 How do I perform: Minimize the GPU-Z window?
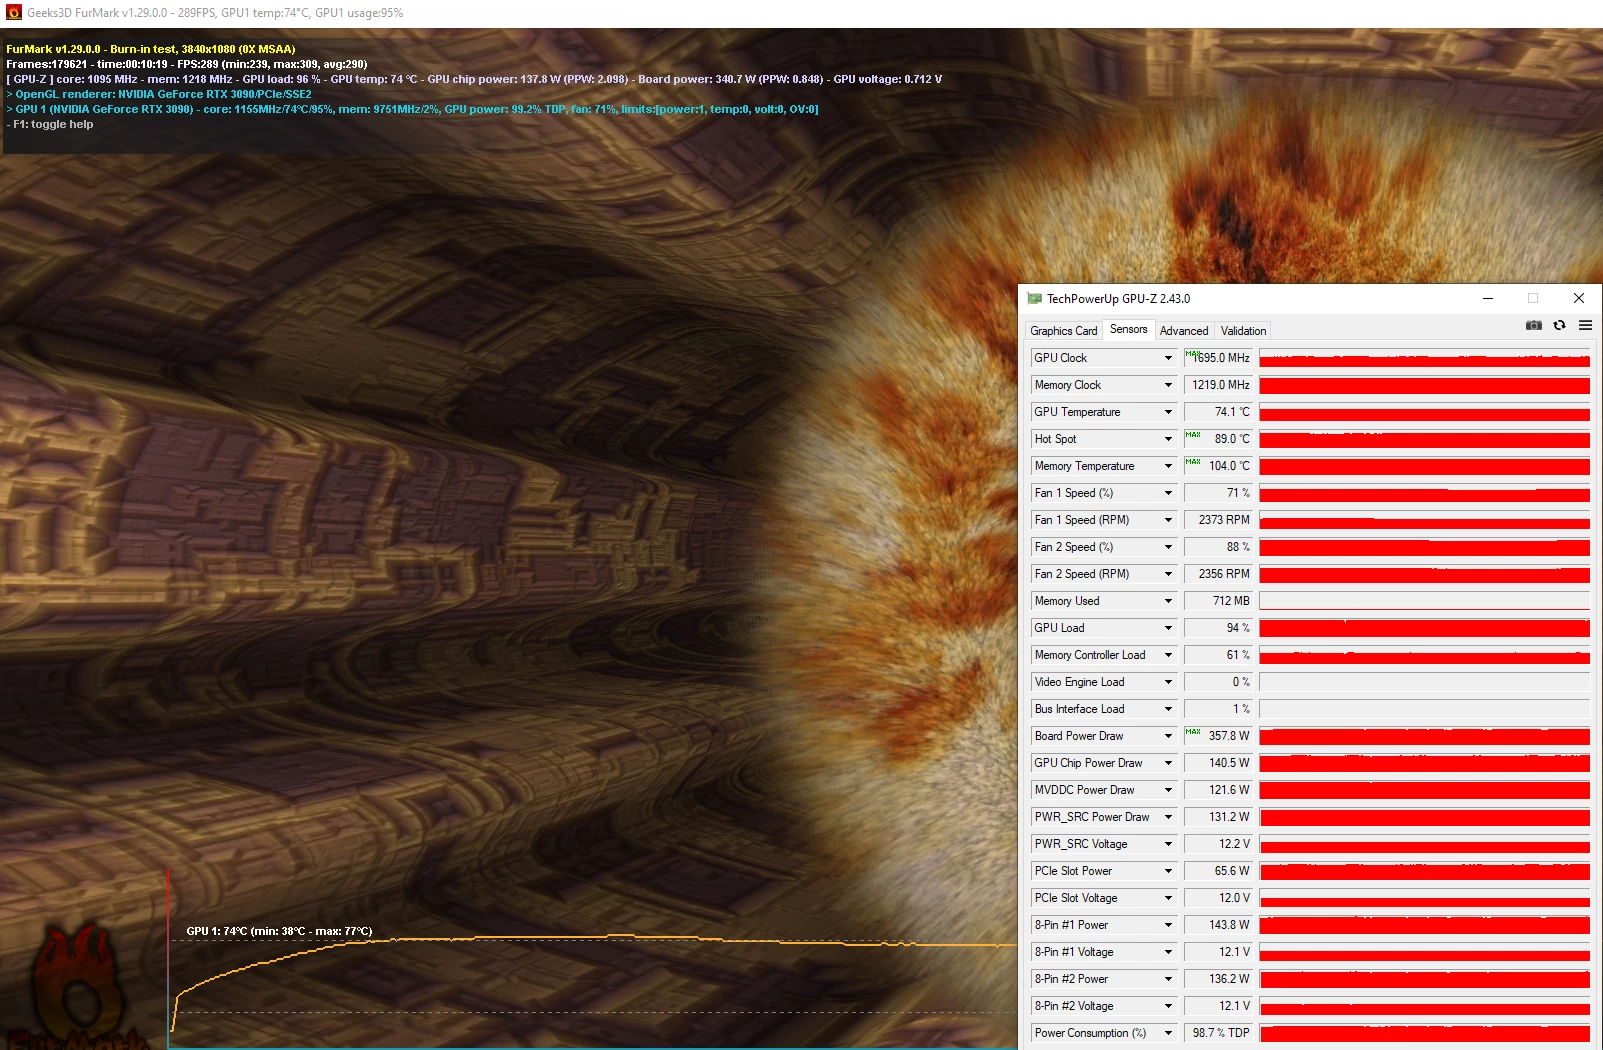point(1488,298)
